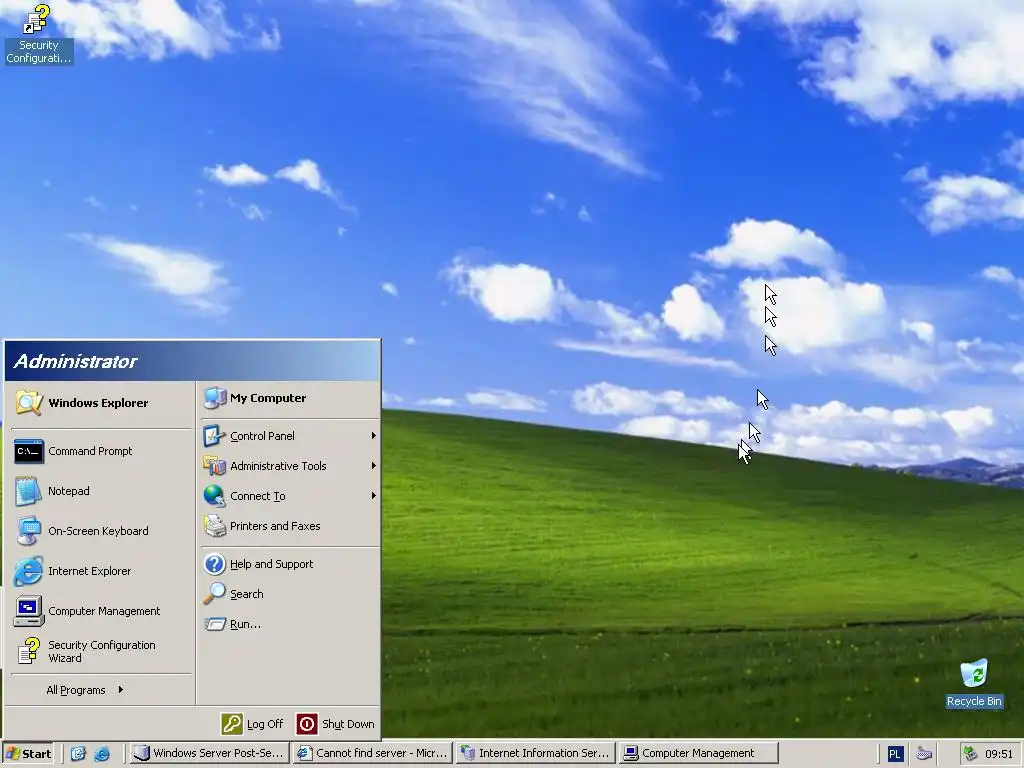The height and width of the screenshot is (768, 1024).
Task: Open My Computer icon in Start menu
Action: [214, 398]
